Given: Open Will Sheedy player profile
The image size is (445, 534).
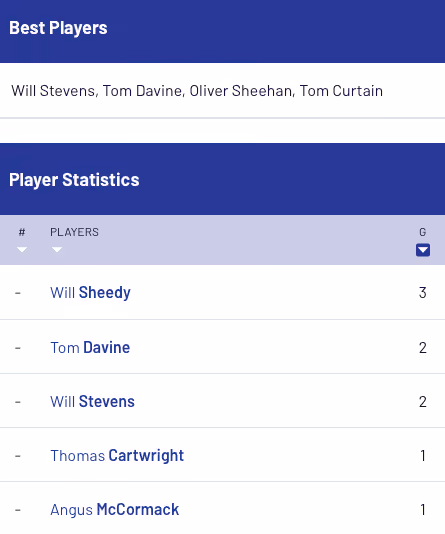Looking at the screenshot, I should click(91, 293).
